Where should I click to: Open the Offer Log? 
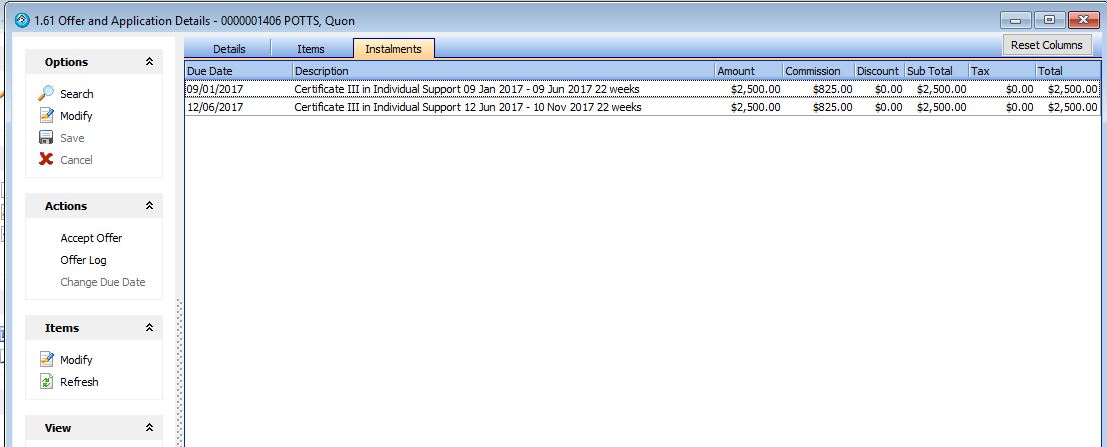click(x=83, y=260)
